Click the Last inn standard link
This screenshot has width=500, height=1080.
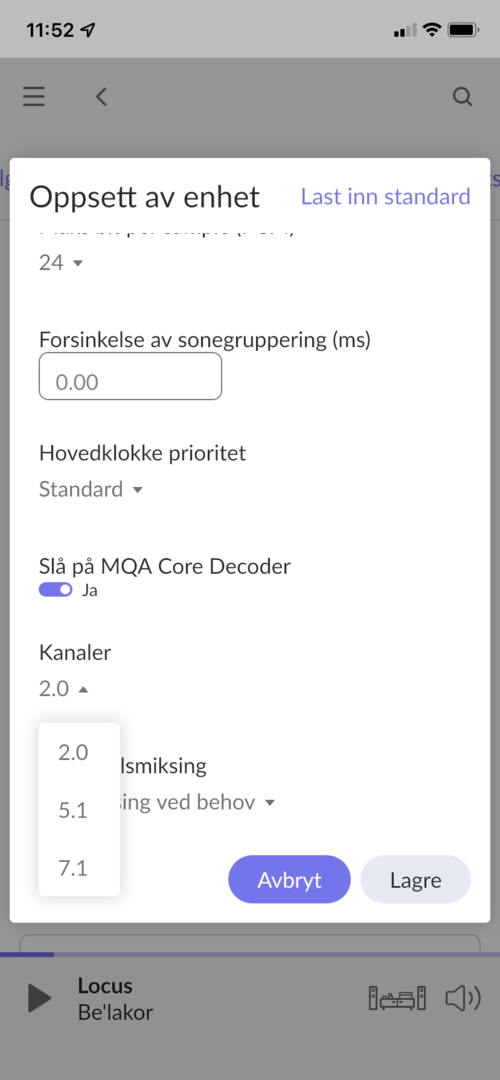(x=386, y=196)
